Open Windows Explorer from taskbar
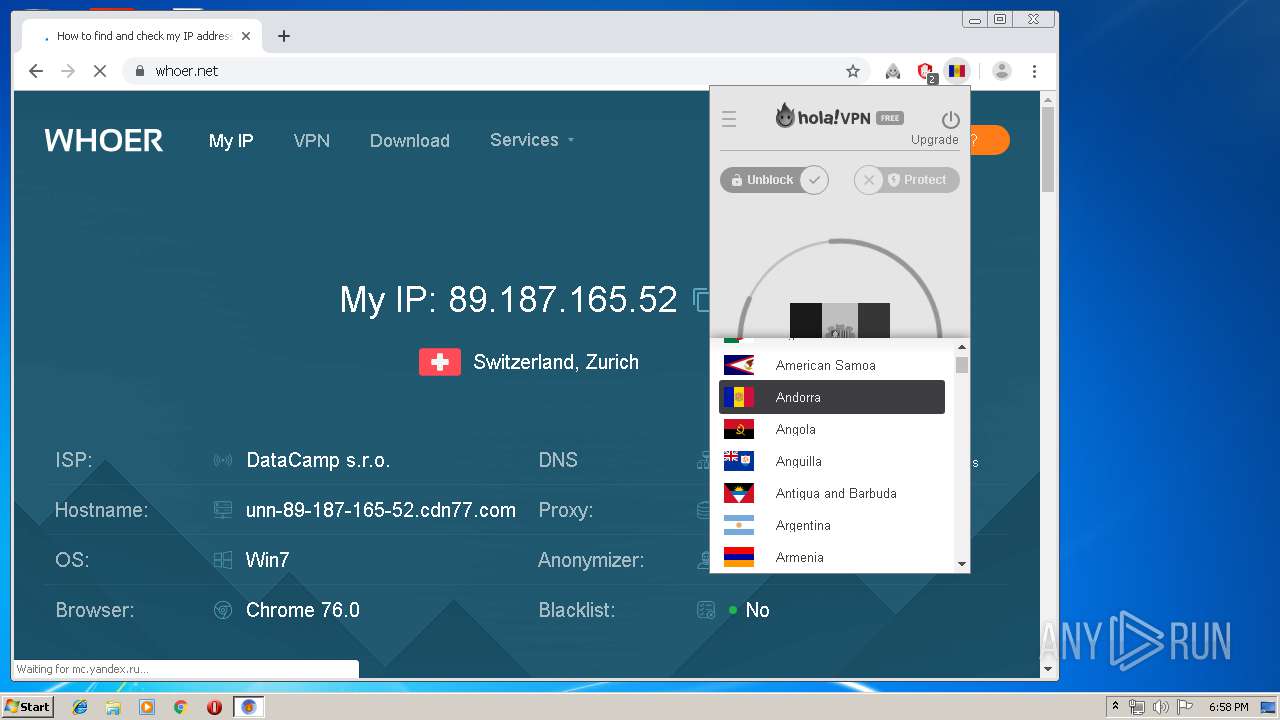The height and width of the screenshot is (720, 1280). [113, 707]
